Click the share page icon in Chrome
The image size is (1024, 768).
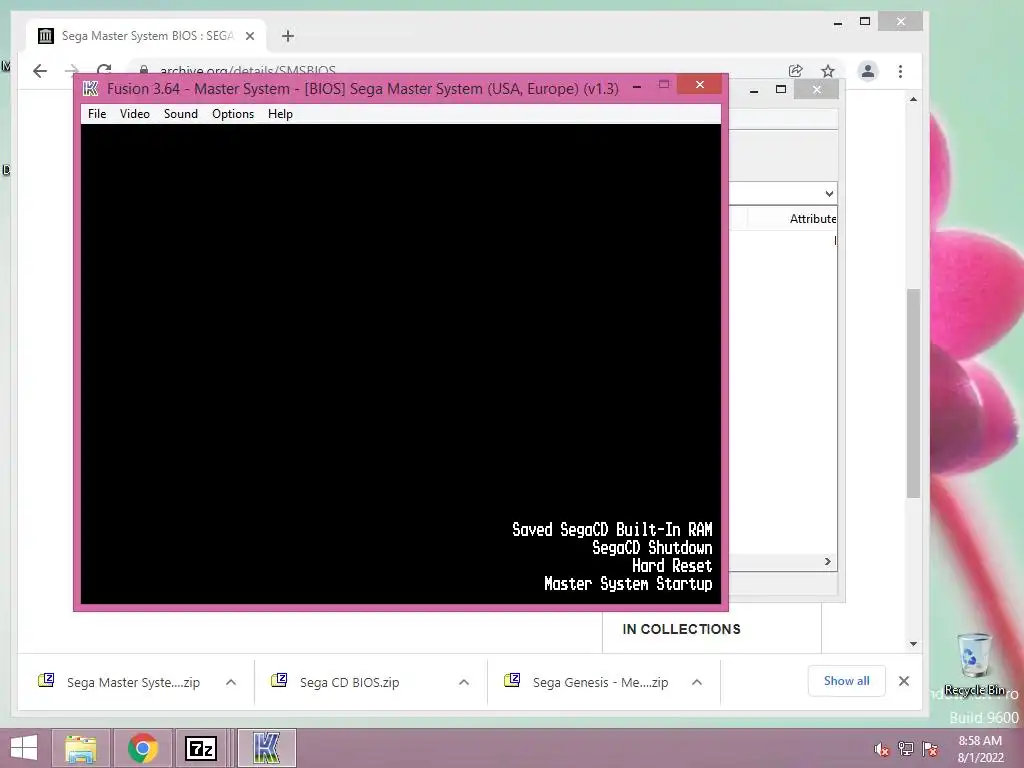pyautogui.click(x=795, y=71)
